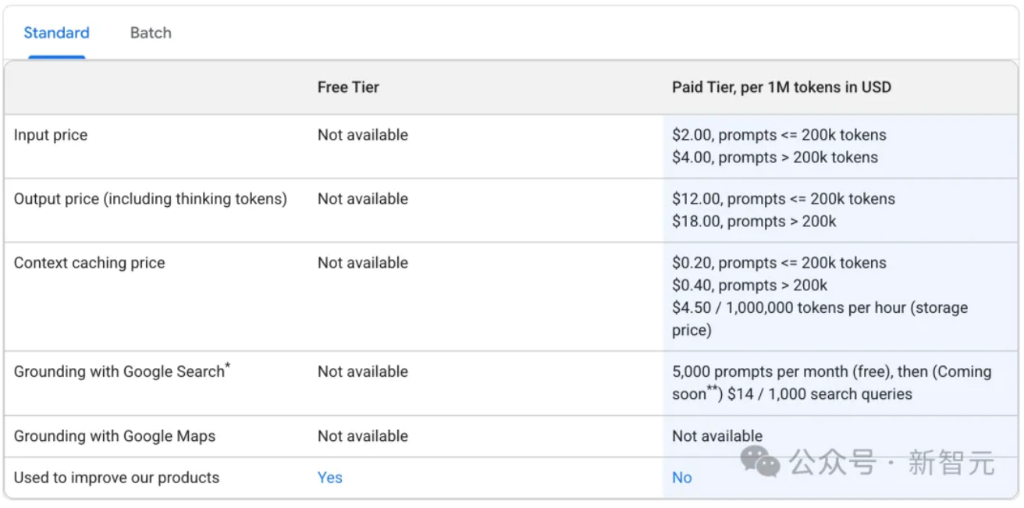Click the Grounding with Google Search label
The height and width of the screenshot is (508, 1024).
[121, 372]
